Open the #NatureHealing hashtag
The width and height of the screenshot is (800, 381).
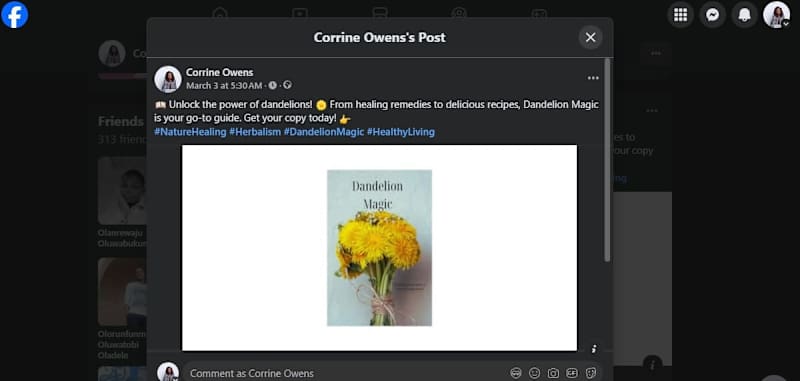tap(190, 132)
